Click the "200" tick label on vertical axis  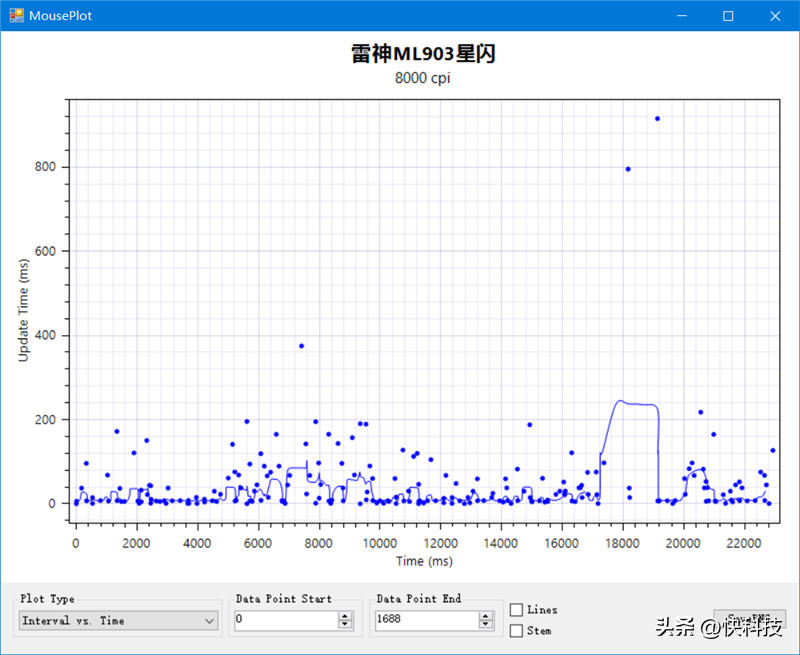(x=45, y=419)
